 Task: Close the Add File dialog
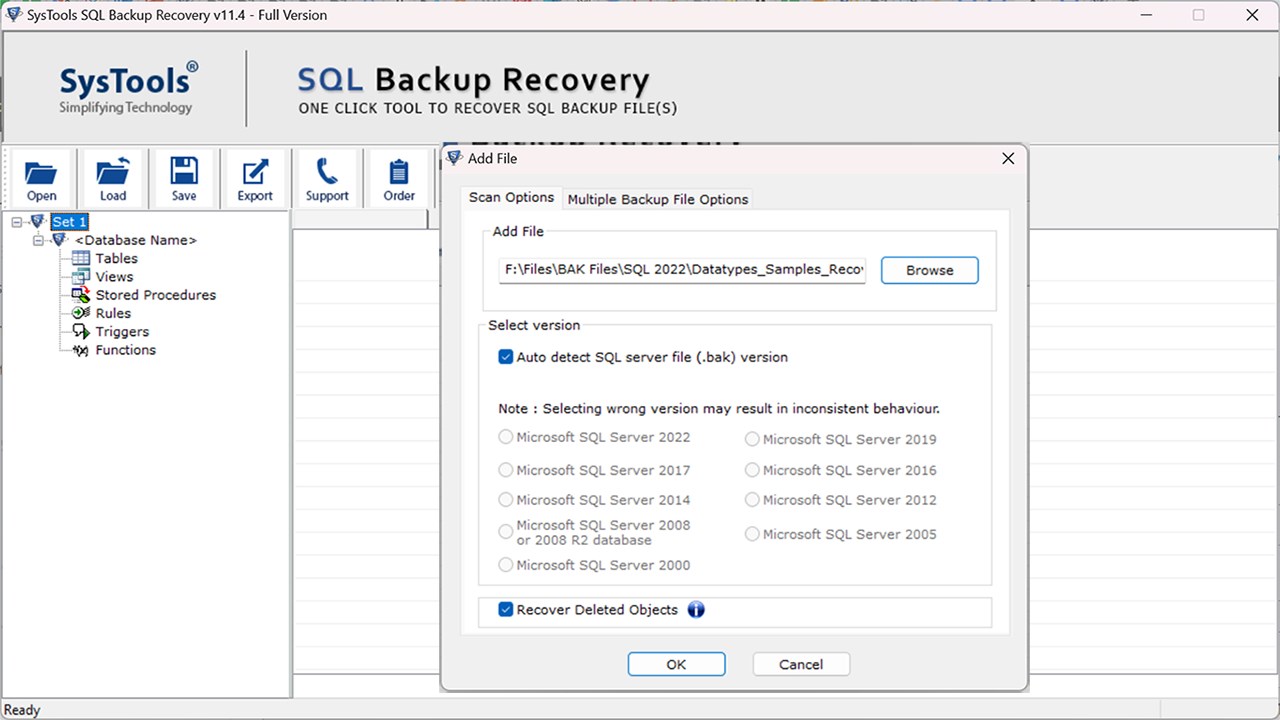click(1008, 158)
